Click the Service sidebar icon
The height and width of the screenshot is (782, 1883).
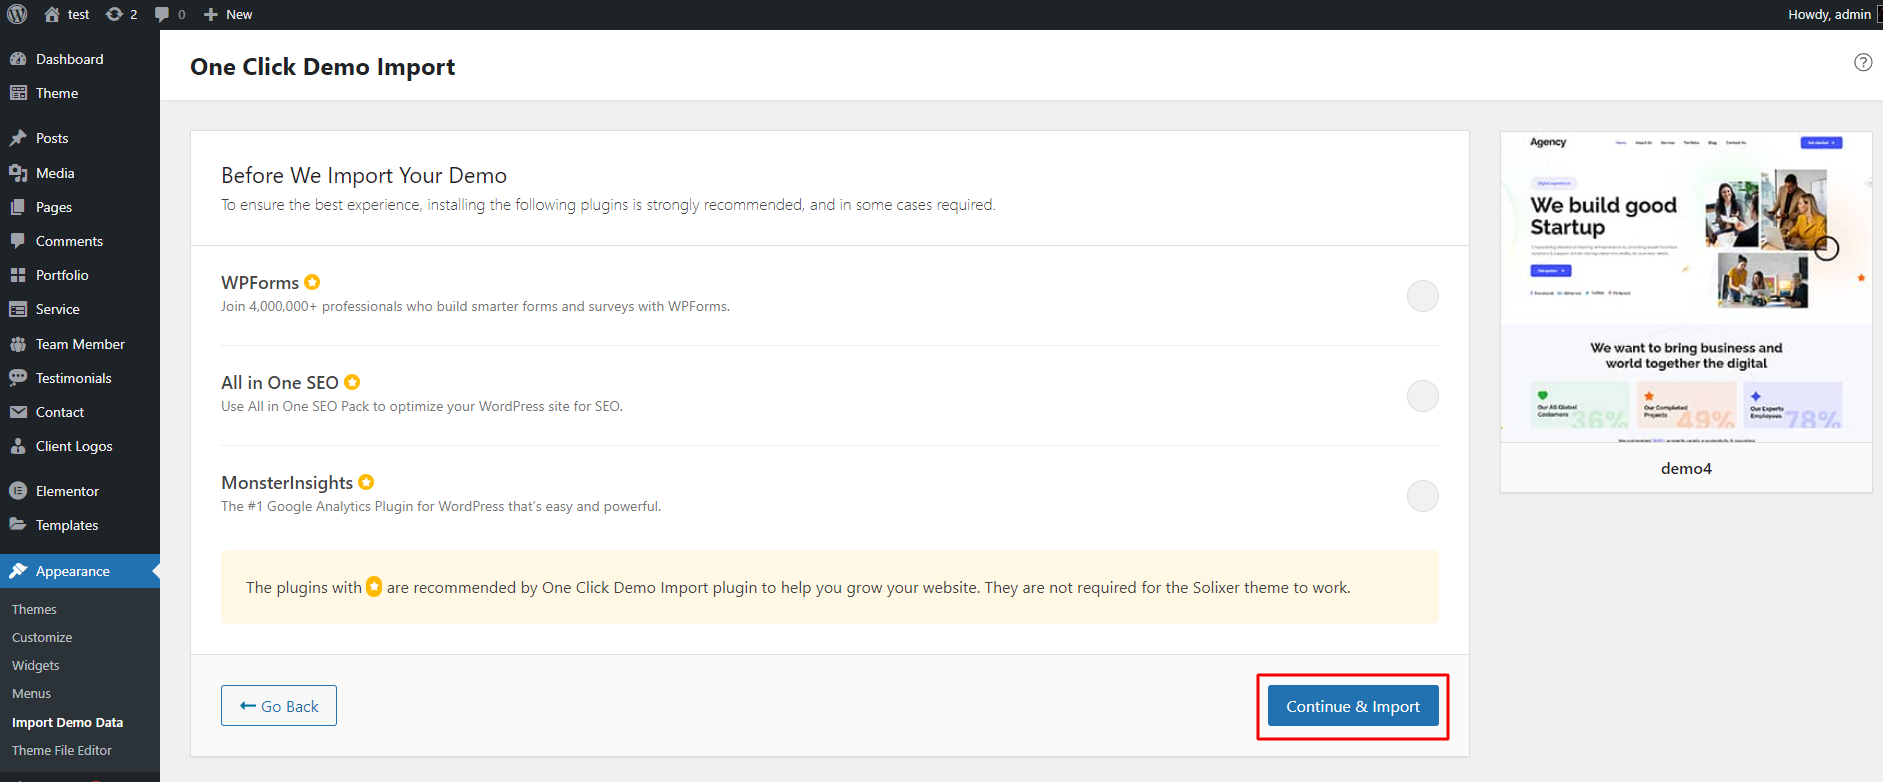coord(18,309)
